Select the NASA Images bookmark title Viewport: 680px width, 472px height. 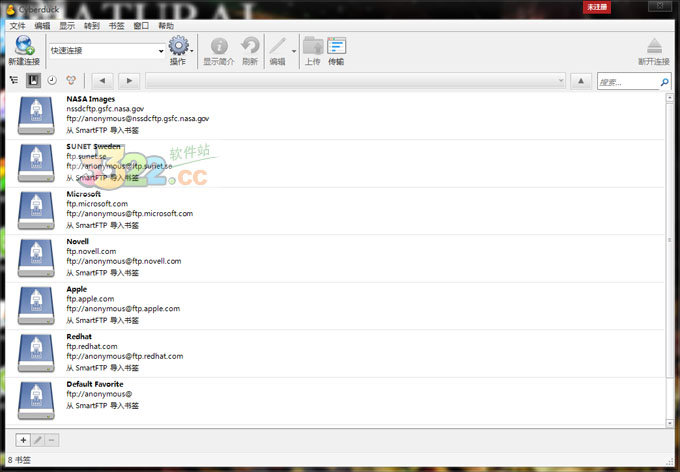tap(91, 99)
